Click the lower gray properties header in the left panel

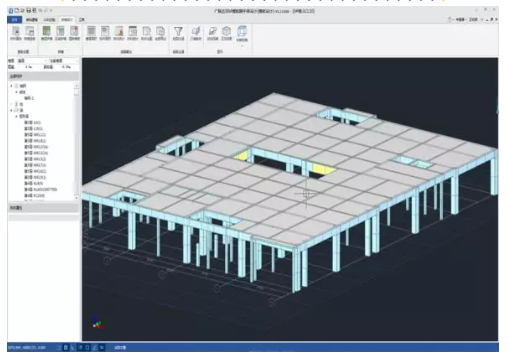[43, 208]
